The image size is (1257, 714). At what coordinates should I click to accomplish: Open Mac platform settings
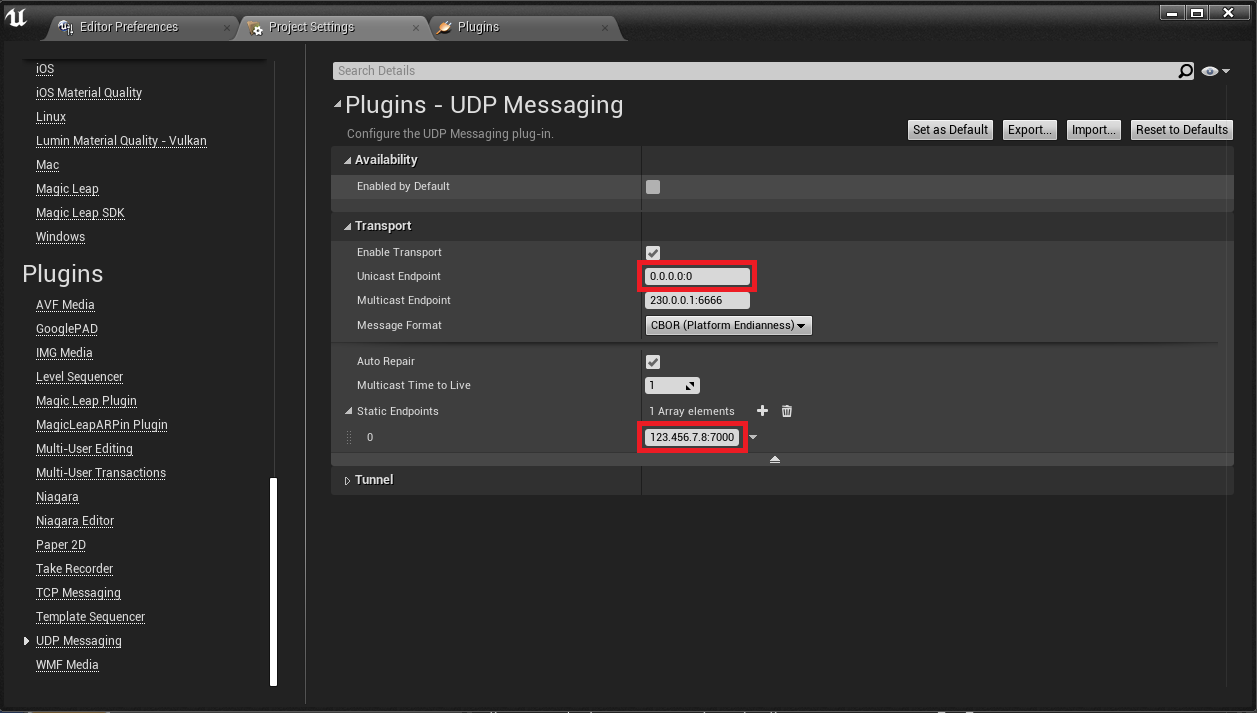point(47,165)
